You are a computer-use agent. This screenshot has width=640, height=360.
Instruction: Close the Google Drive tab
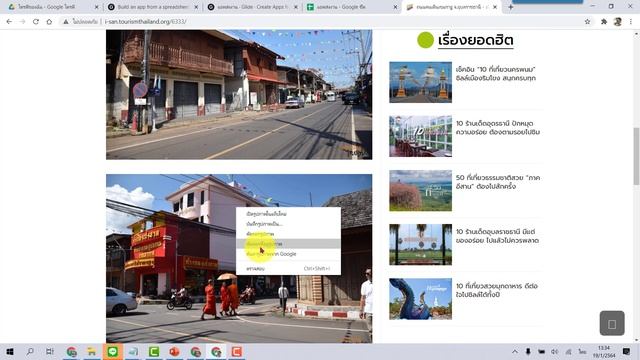97,7
